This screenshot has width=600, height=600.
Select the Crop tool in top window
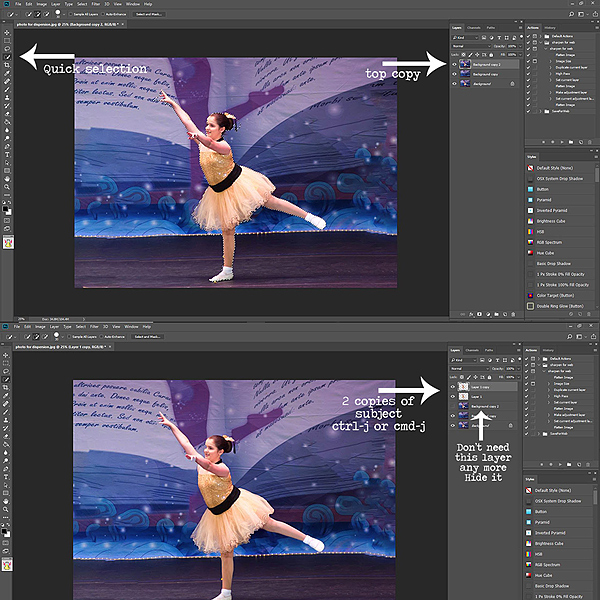pyautogui.click(x=7, y=65)
